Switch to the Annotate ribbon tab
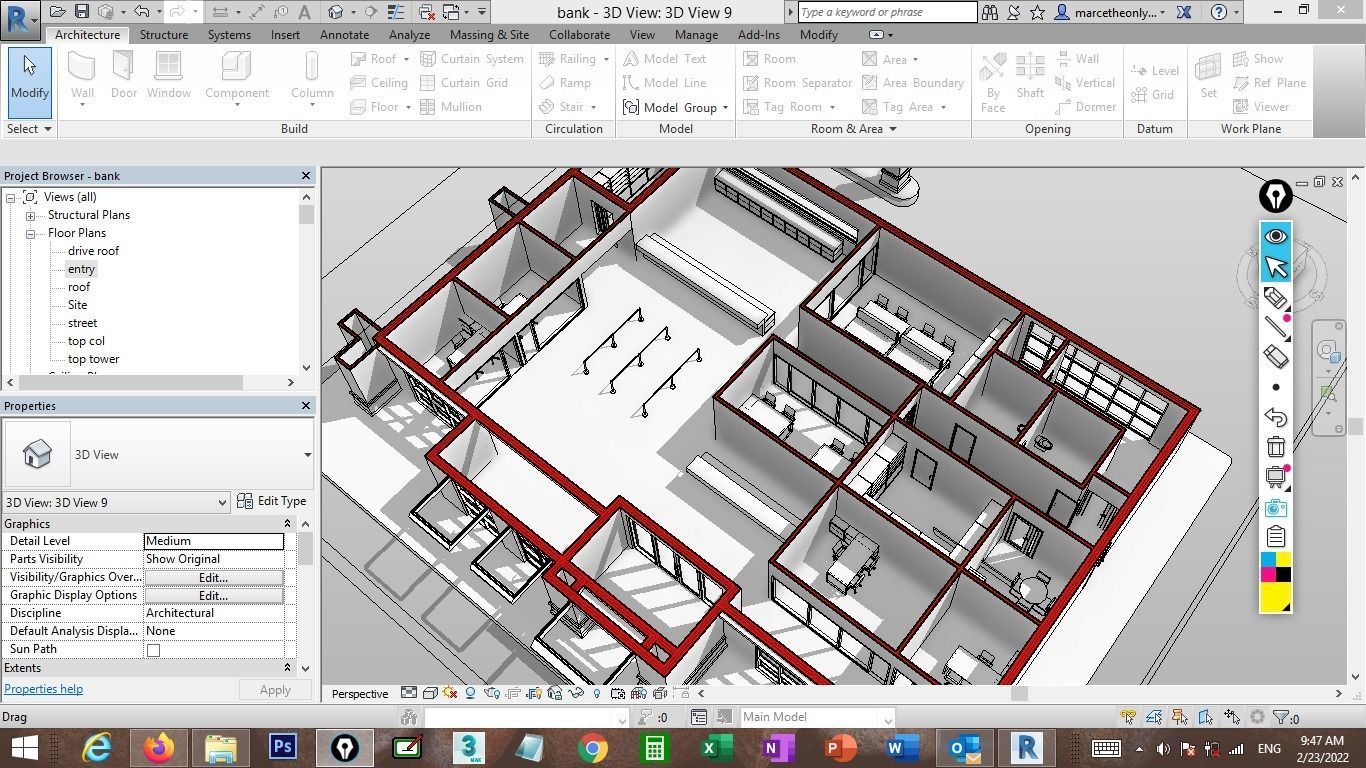 tap(344, 34)
